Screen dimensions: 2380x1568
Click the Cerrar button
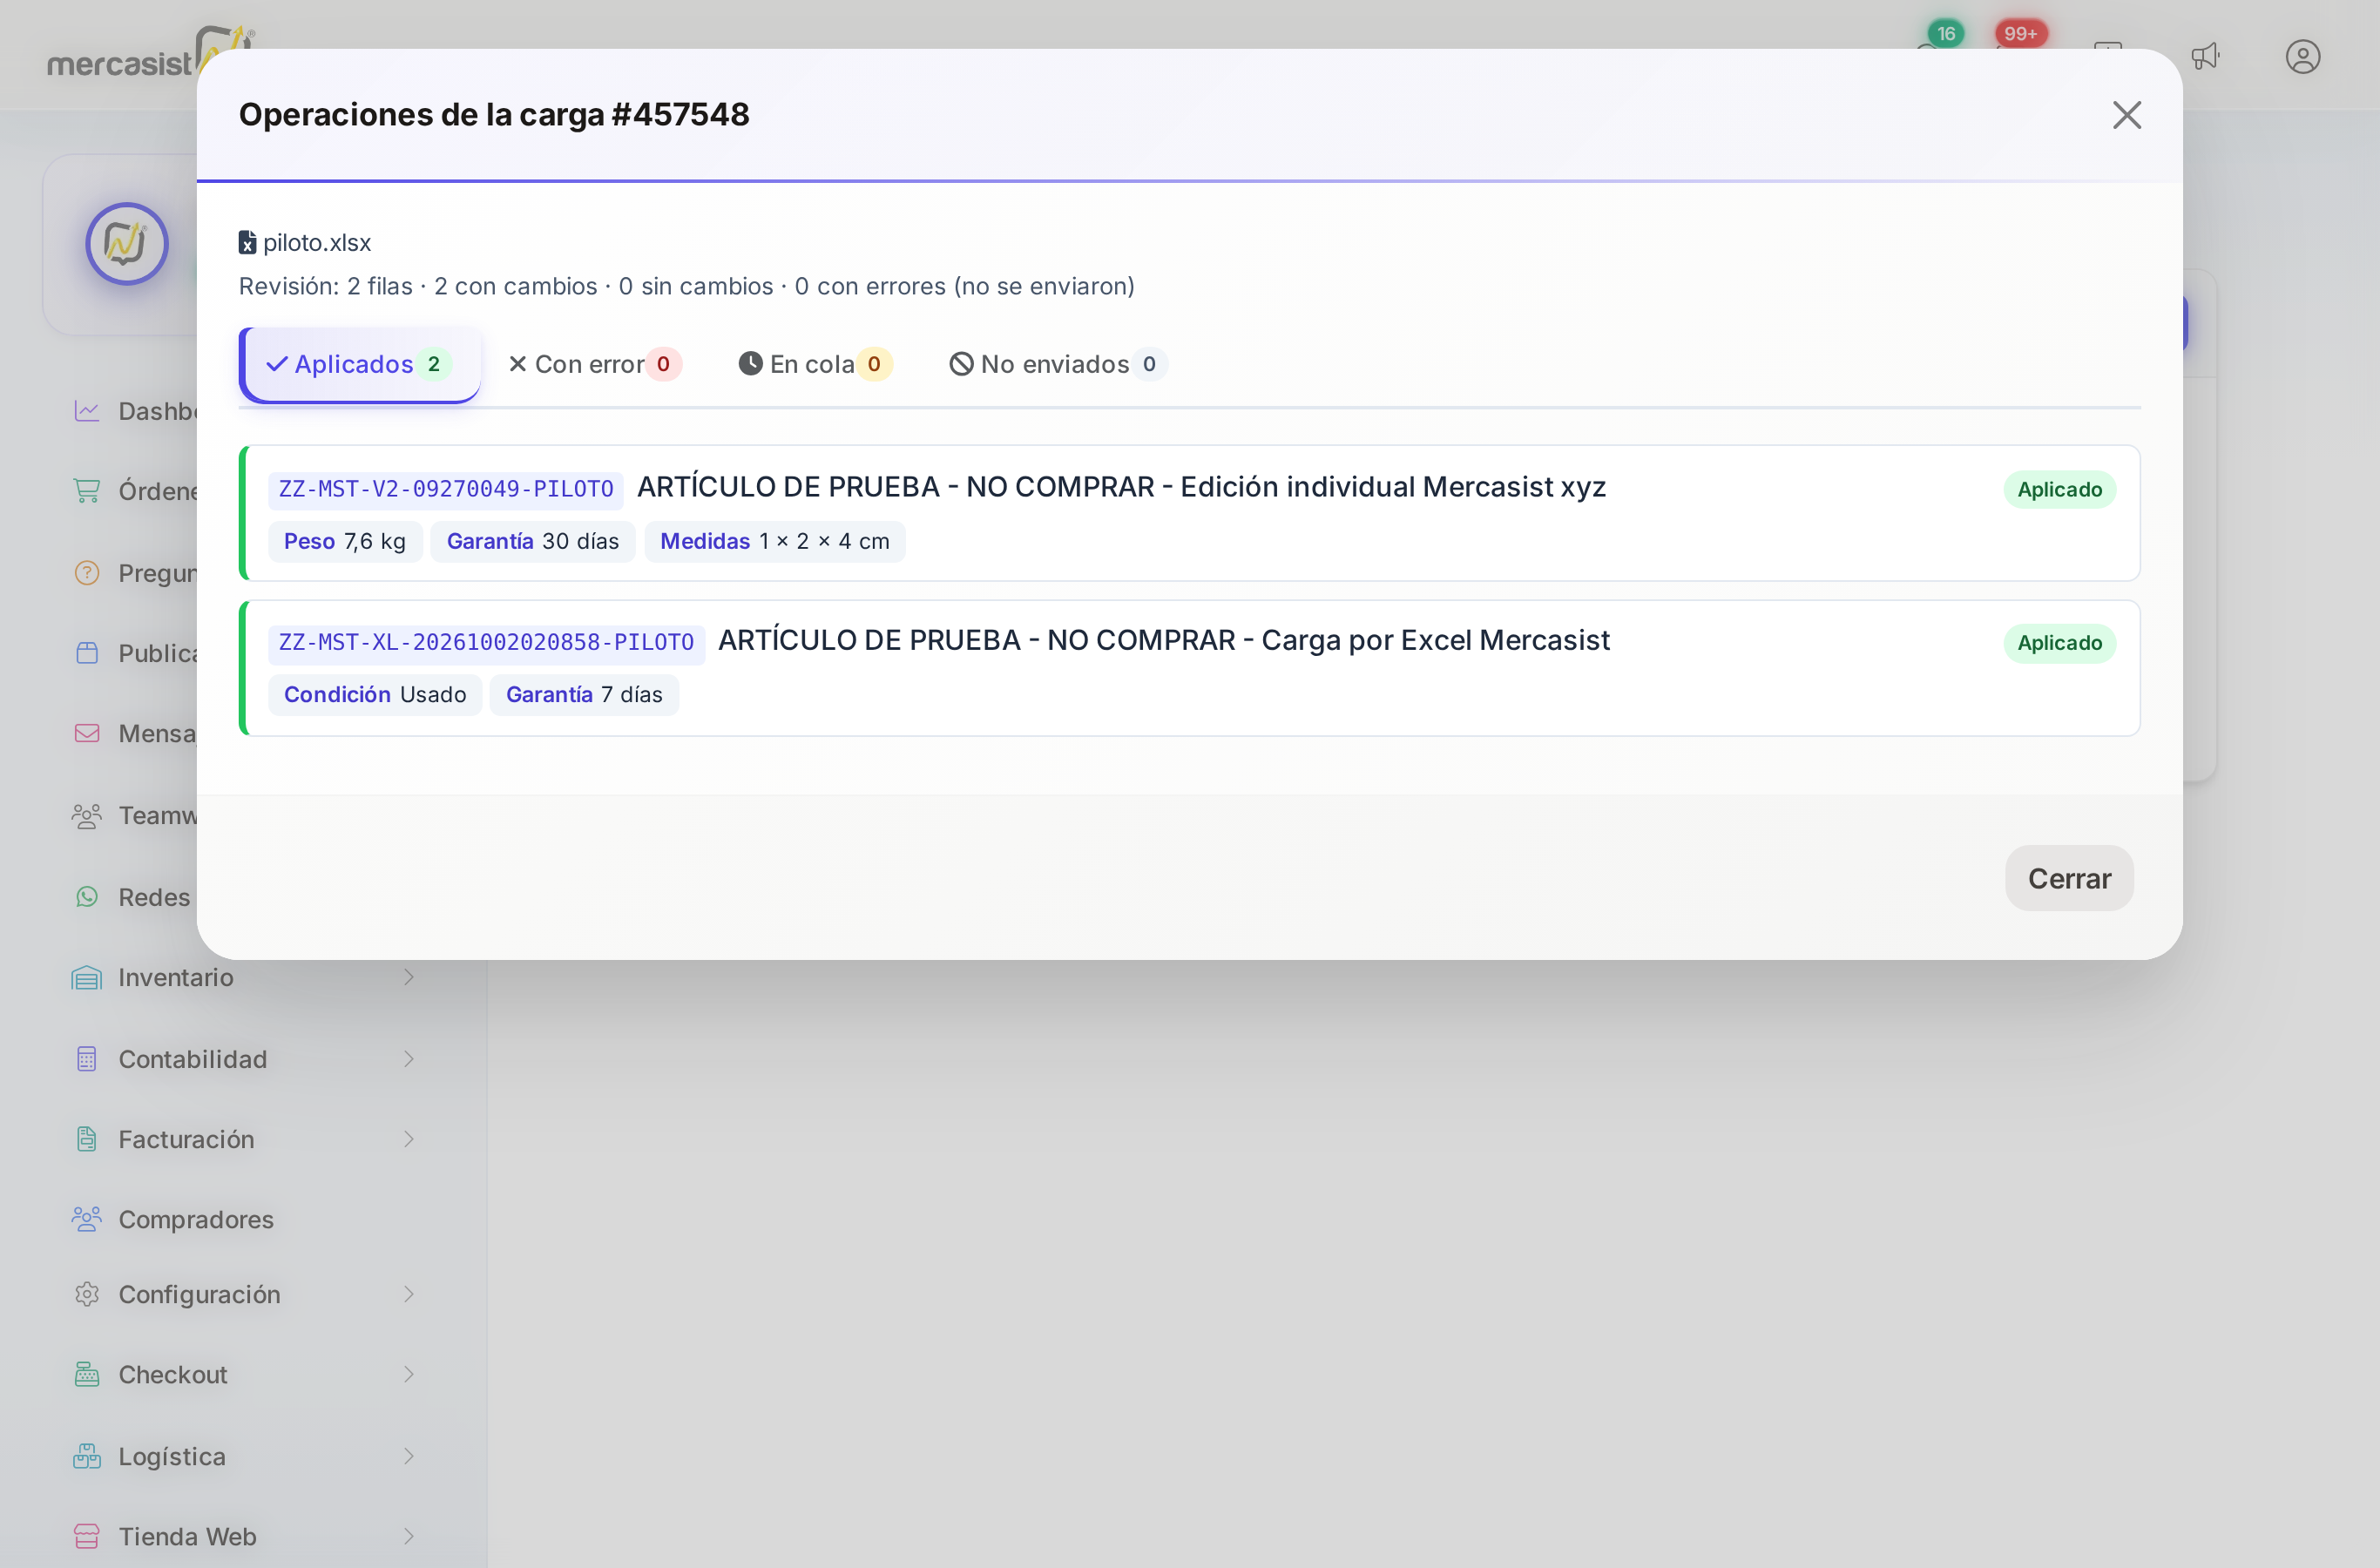[x=2069, y=878]
